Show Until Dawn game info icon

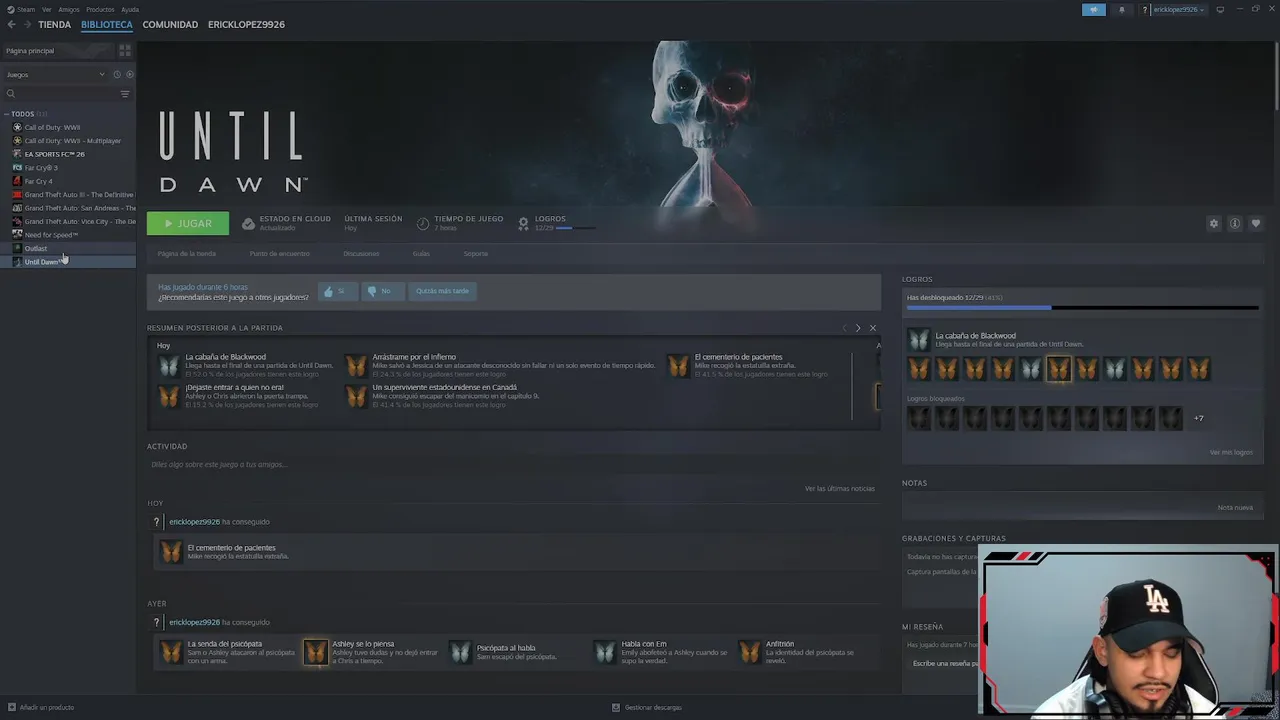point(1235,223)
